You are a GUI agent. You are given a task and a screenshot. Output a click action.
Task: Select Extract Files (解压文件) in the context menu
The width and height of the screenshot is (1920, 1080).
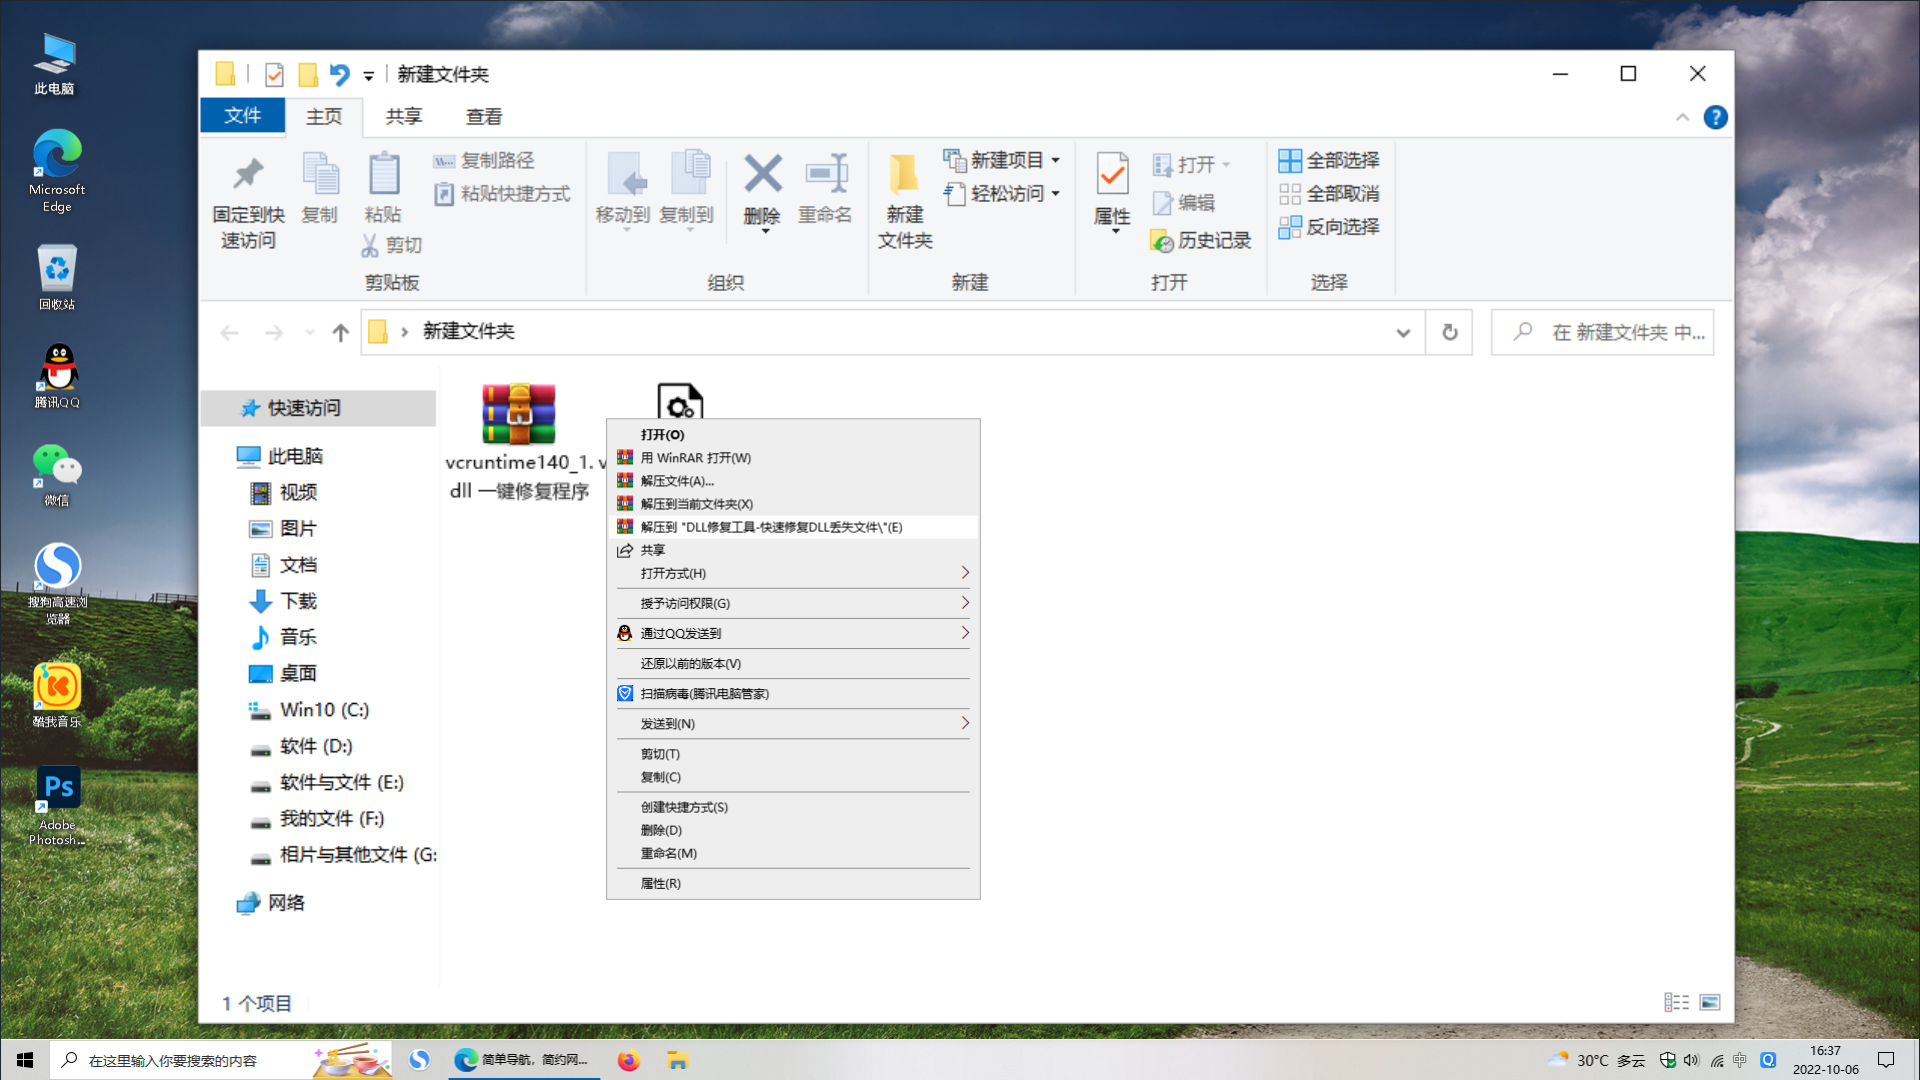(677, 481)
